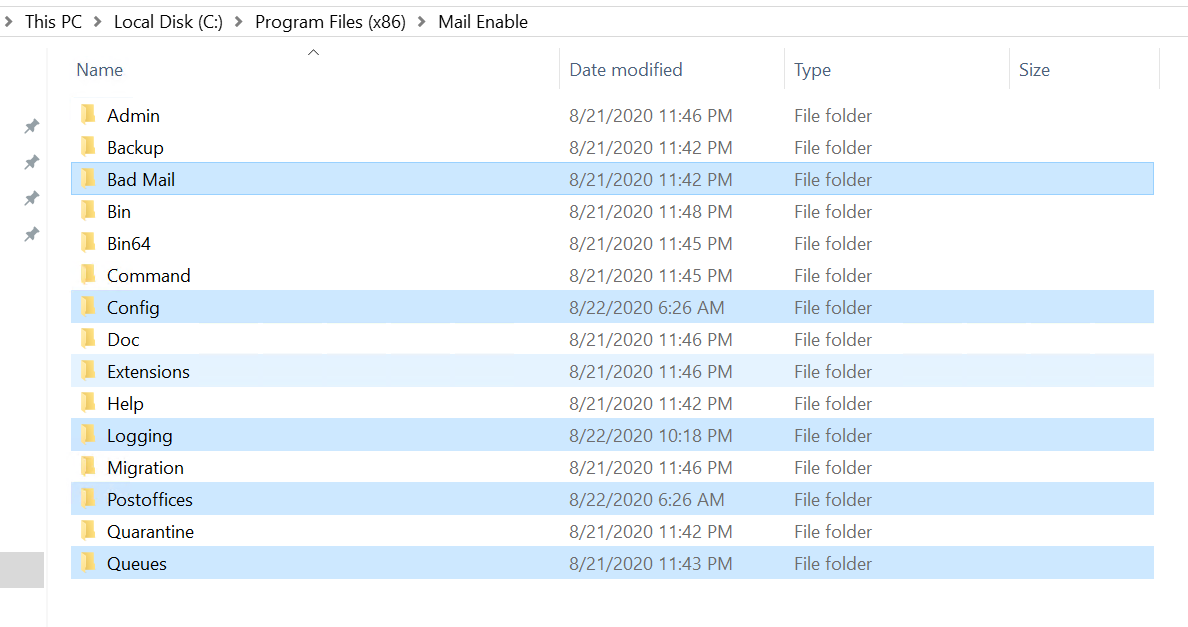Select the Admin folder icon
The height and width of the screenshot is (627, 1188).
point(88,115)
